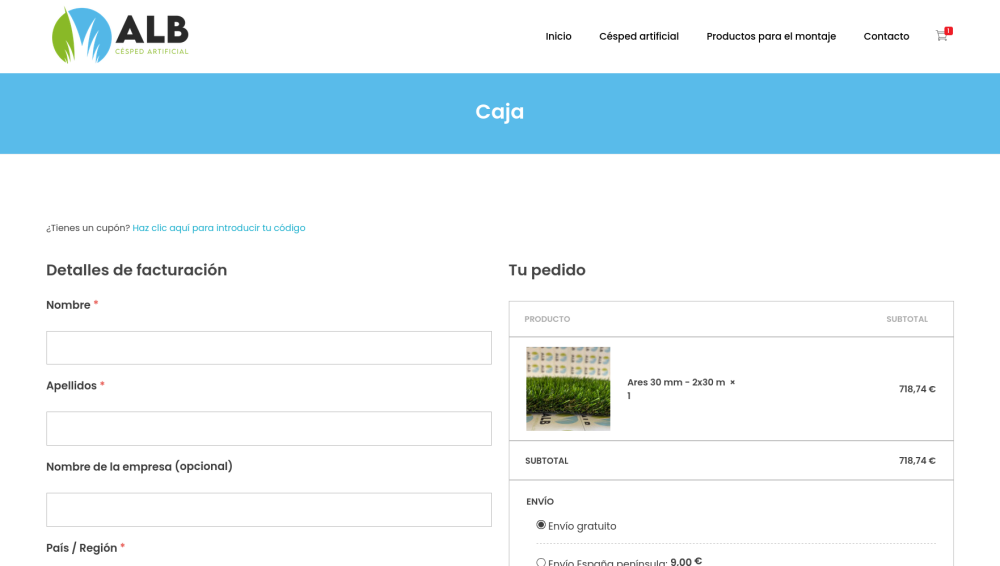Image resolution: width=1000 pixels, height=566 pixels.
Task: Click the Tu pedido heading
Action: pyautogui.click(x=547, y=270)
